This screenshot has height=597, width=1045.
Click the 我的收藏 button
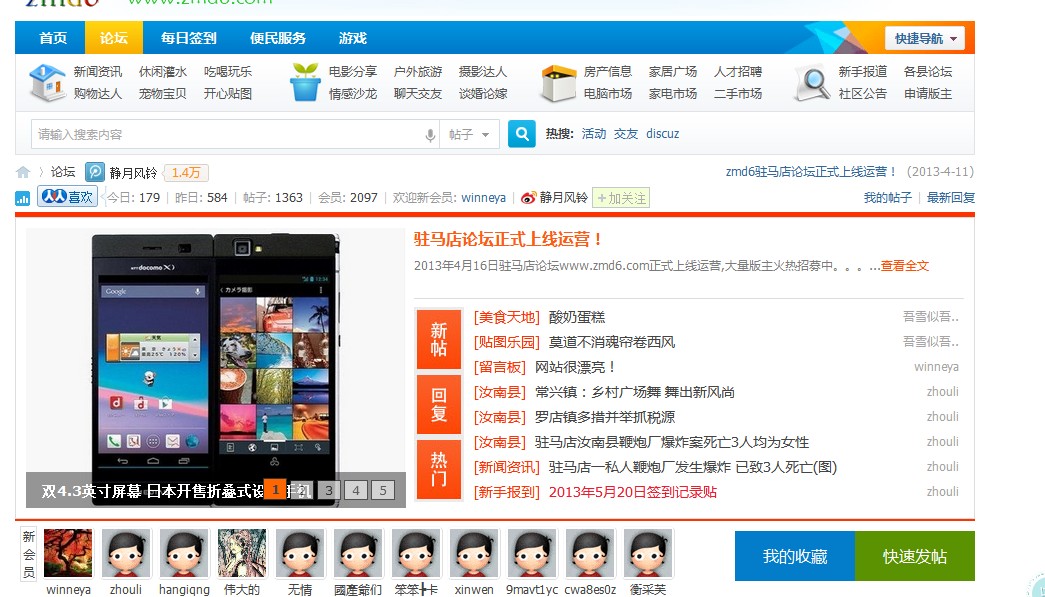pyautogui.click(x=795, y=556)
